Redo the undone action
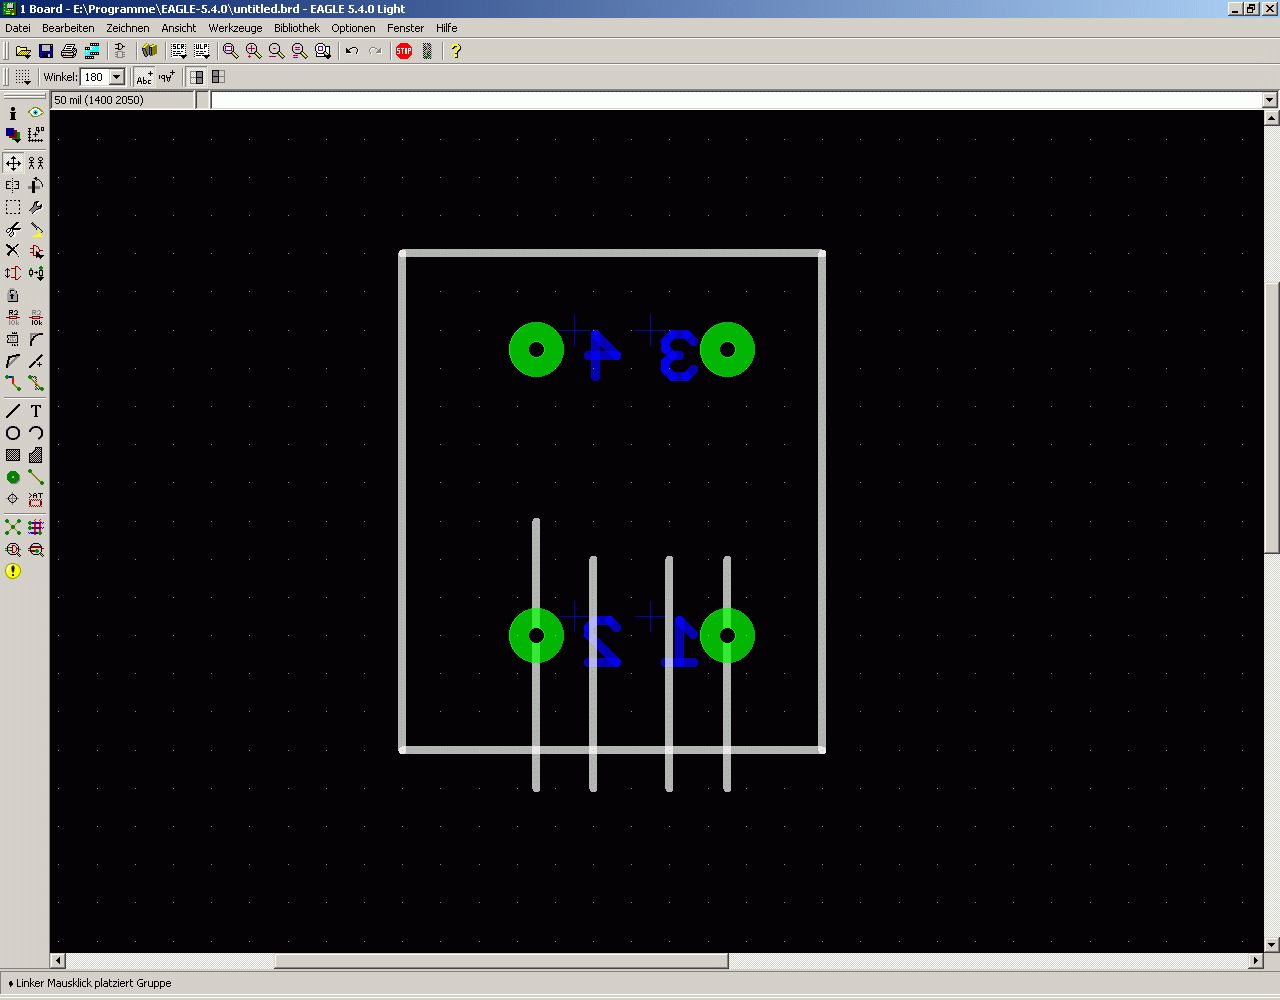Image resolution: width=1280 pixels, height=1000 pixels. (x=375, y=51)
